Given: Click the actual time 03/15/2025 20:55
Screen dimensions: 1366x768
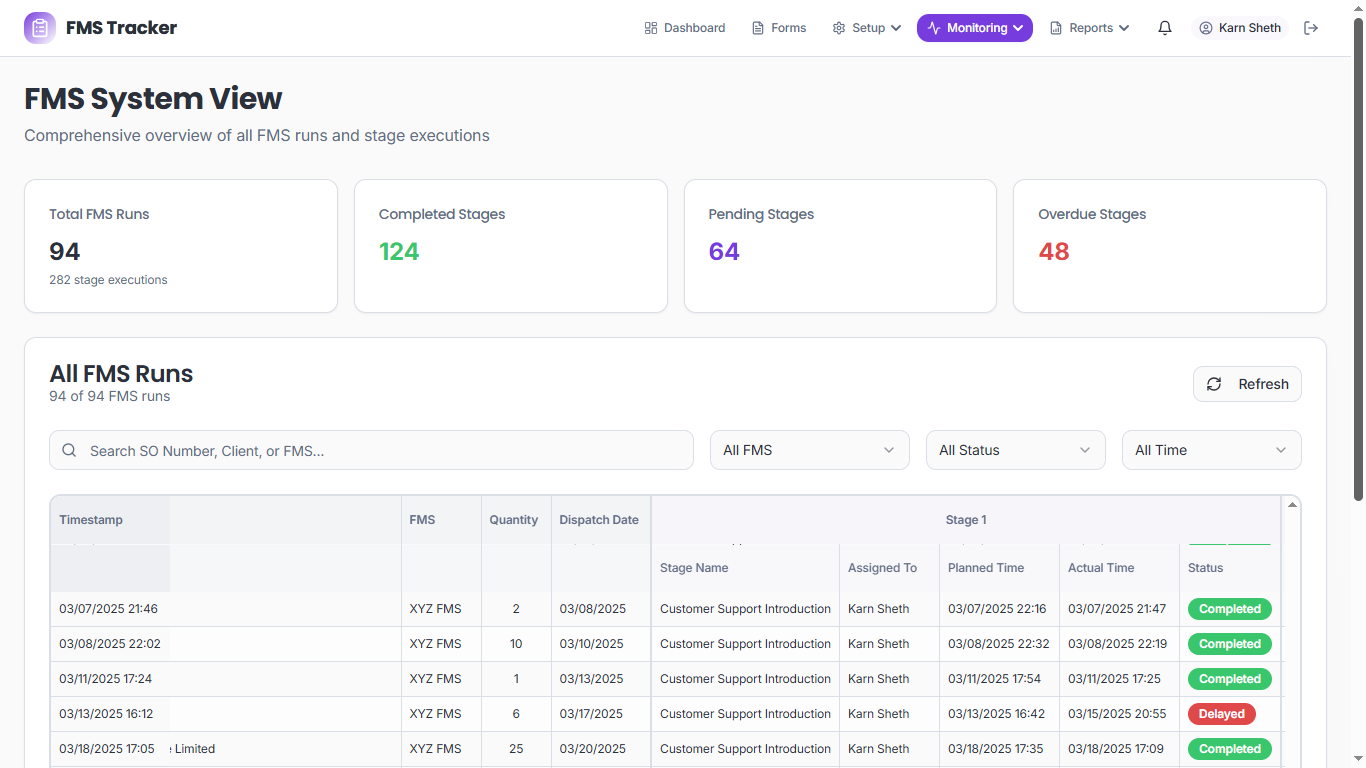Looking at the screenshot, I should coord(1117,714).
